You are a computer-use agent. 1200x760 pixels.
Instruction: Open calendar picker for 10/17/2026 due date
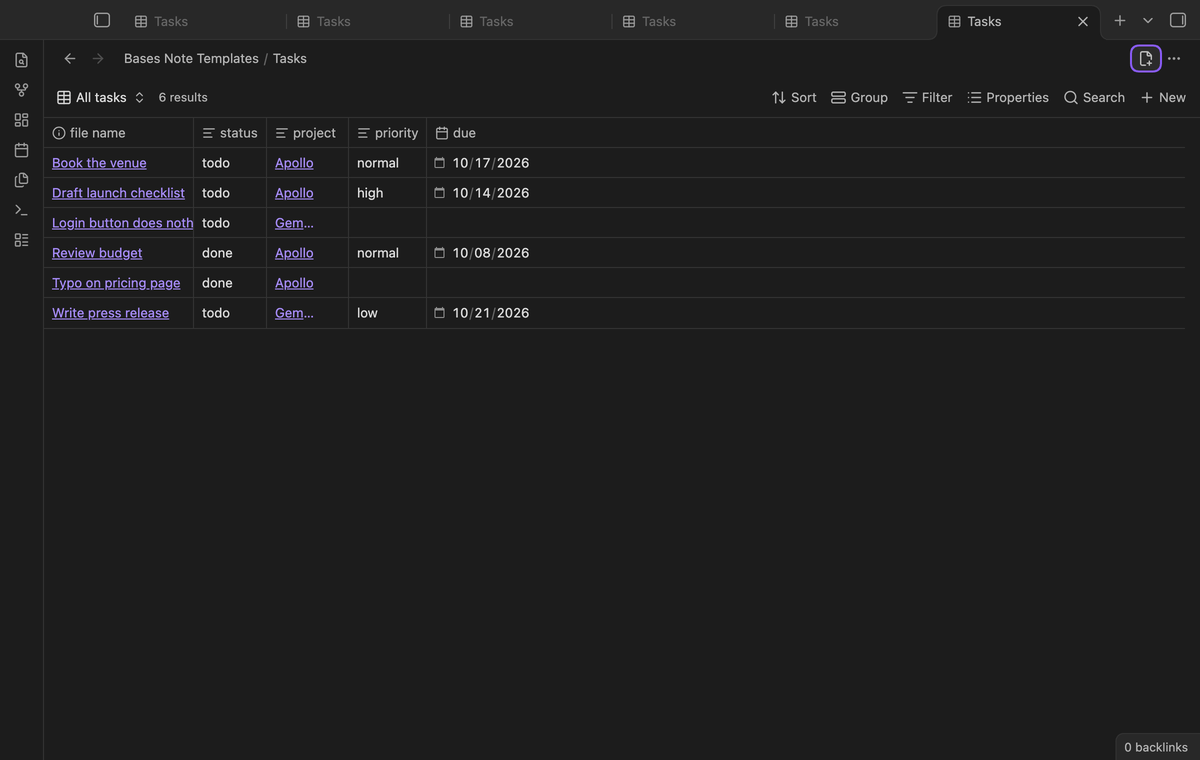point(439,162)
